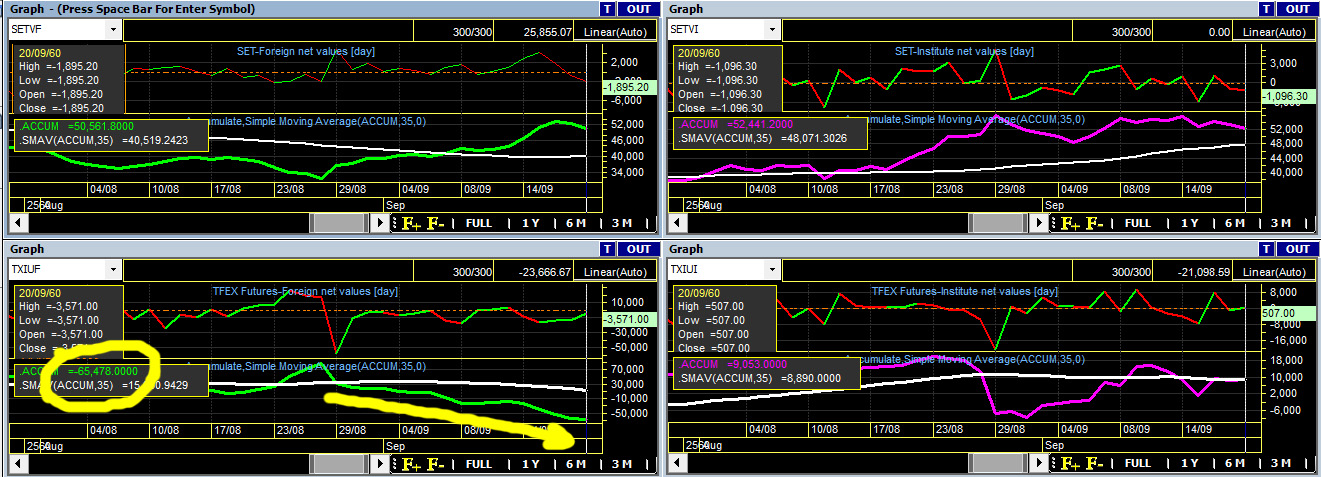The height and width of the screenshot is (477, 1321).
Task: Click the right scroll arrow under the SETVF chart
Action: pyautogui.click(x=380, y=224)
